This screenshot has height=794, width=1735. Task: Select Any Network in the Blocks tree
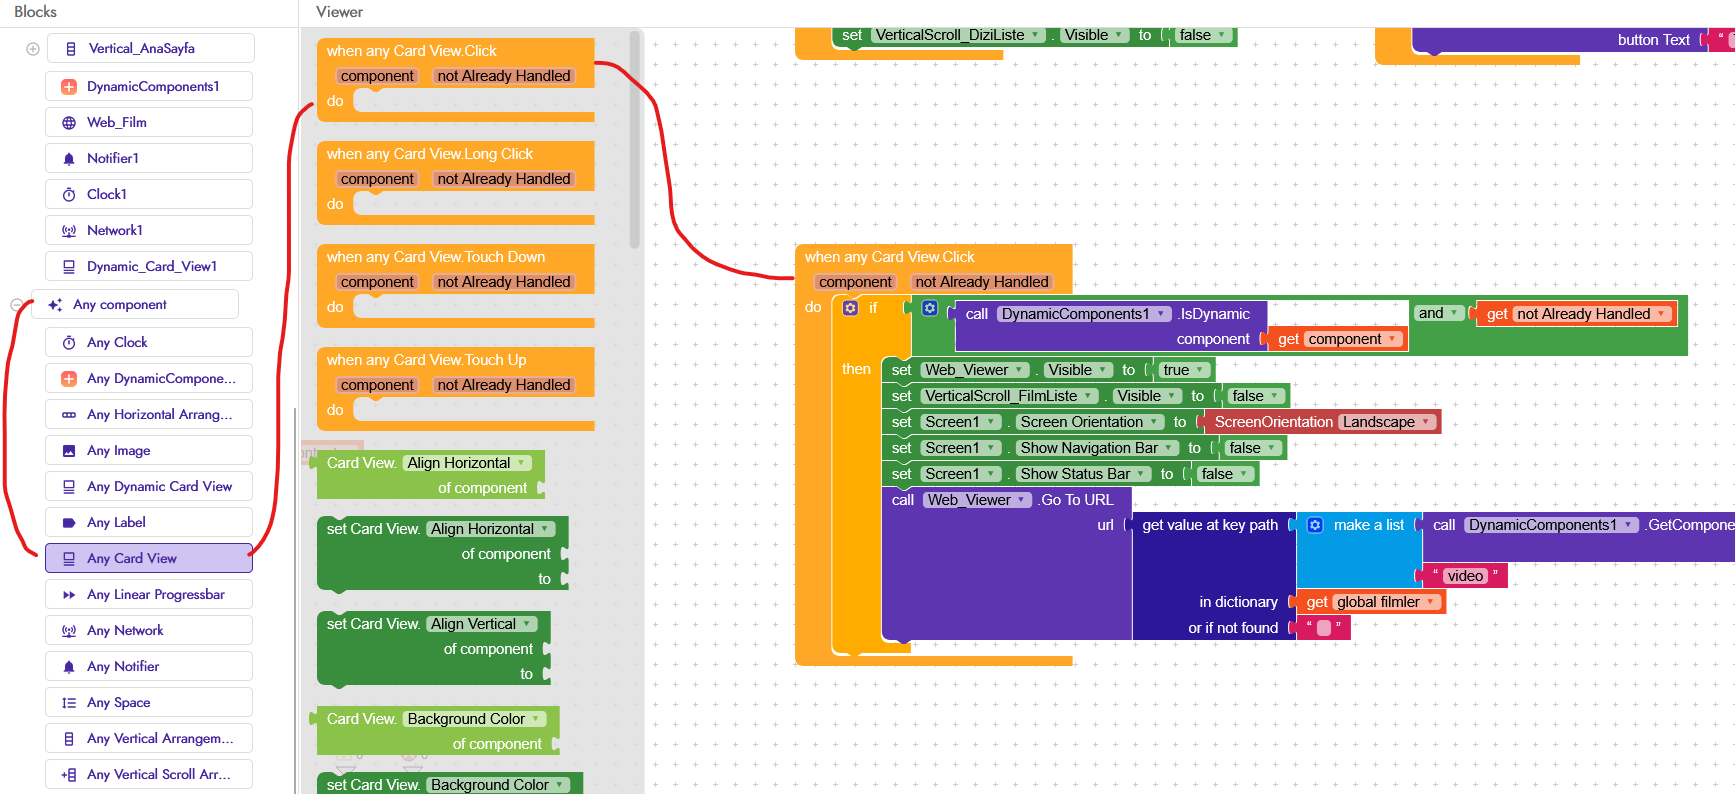click(x=149, y=630)
